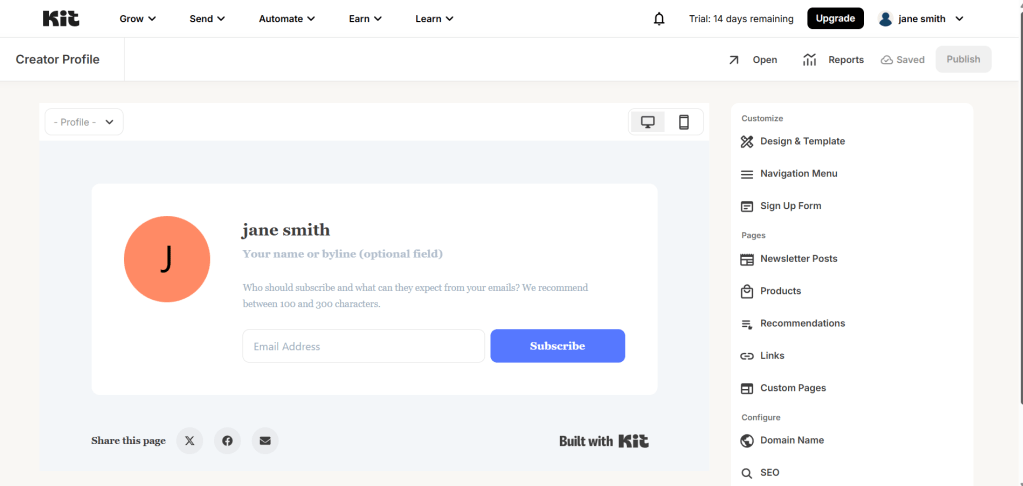Open the Newsletter Posts page settings
The image size is (1023, 486).
[798, 259]
